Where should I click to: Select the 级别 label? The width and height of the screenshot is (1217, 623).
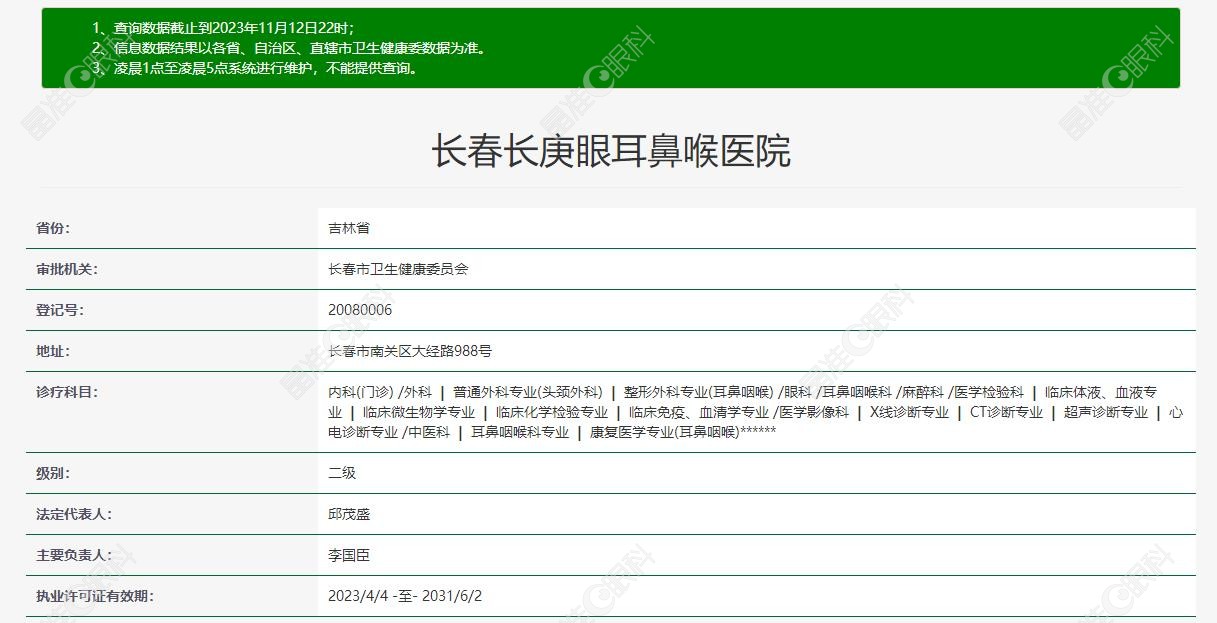coord(53,473)
